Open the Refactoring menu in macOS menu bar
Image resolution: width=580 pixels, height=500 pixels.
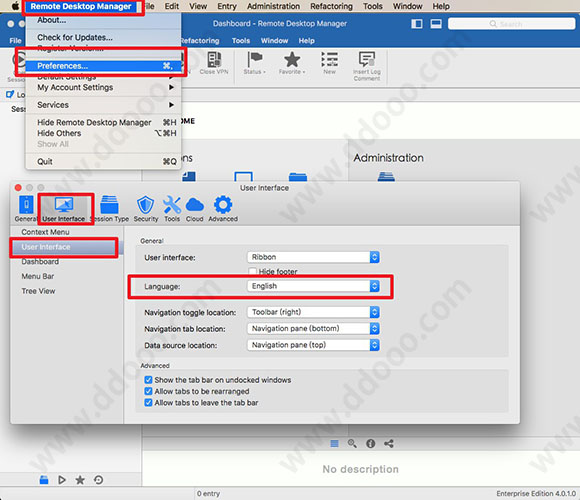tap(331, 6)
